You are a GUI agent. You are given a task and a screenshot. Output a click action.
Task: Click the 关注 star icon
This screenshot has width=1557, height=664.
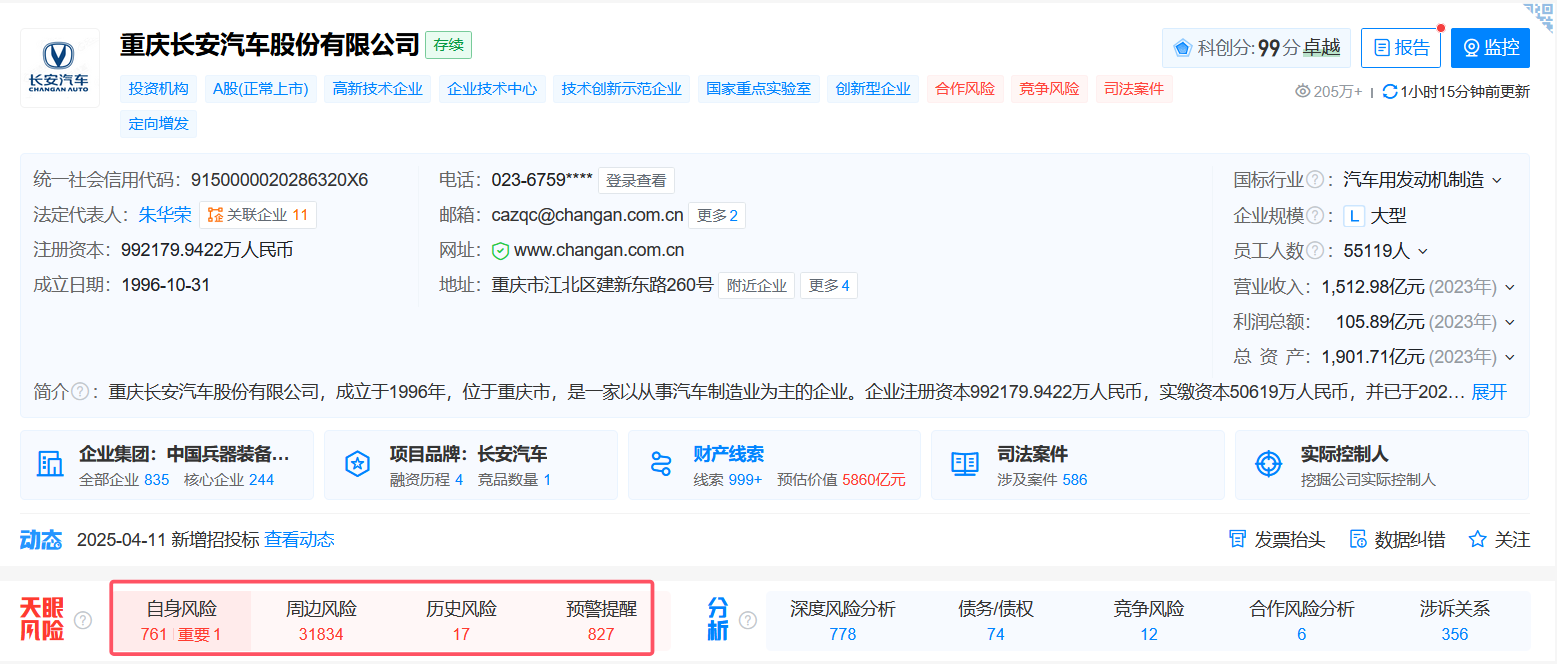(1477, 540)
